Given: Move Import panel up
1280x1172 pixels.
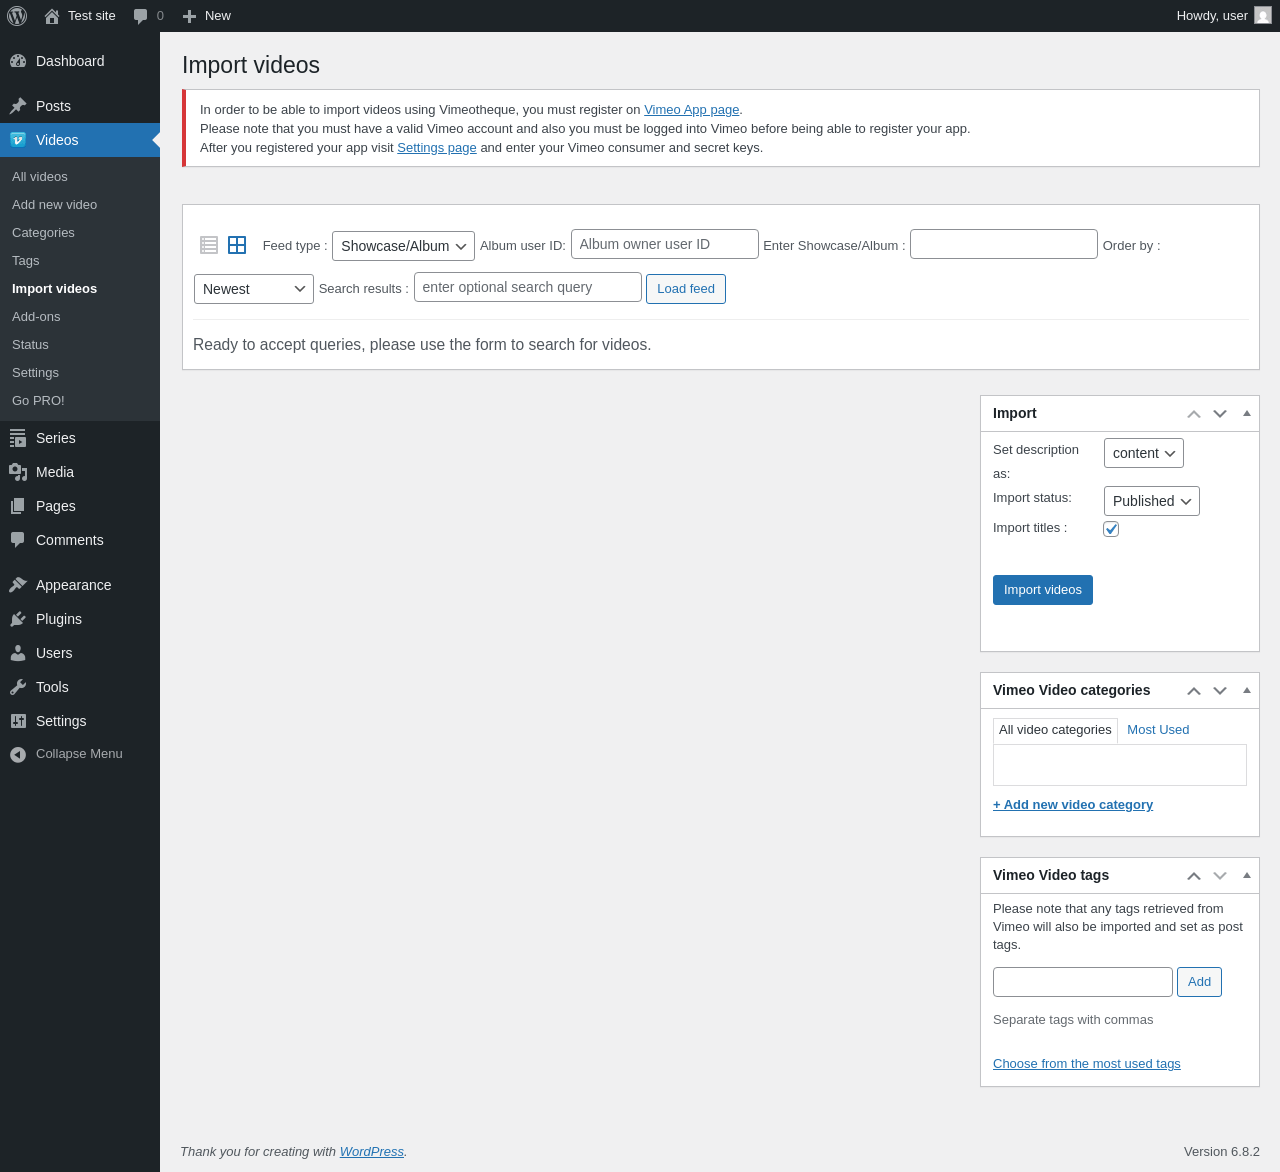Looking at the screenshot, I should coord(1194,414).
